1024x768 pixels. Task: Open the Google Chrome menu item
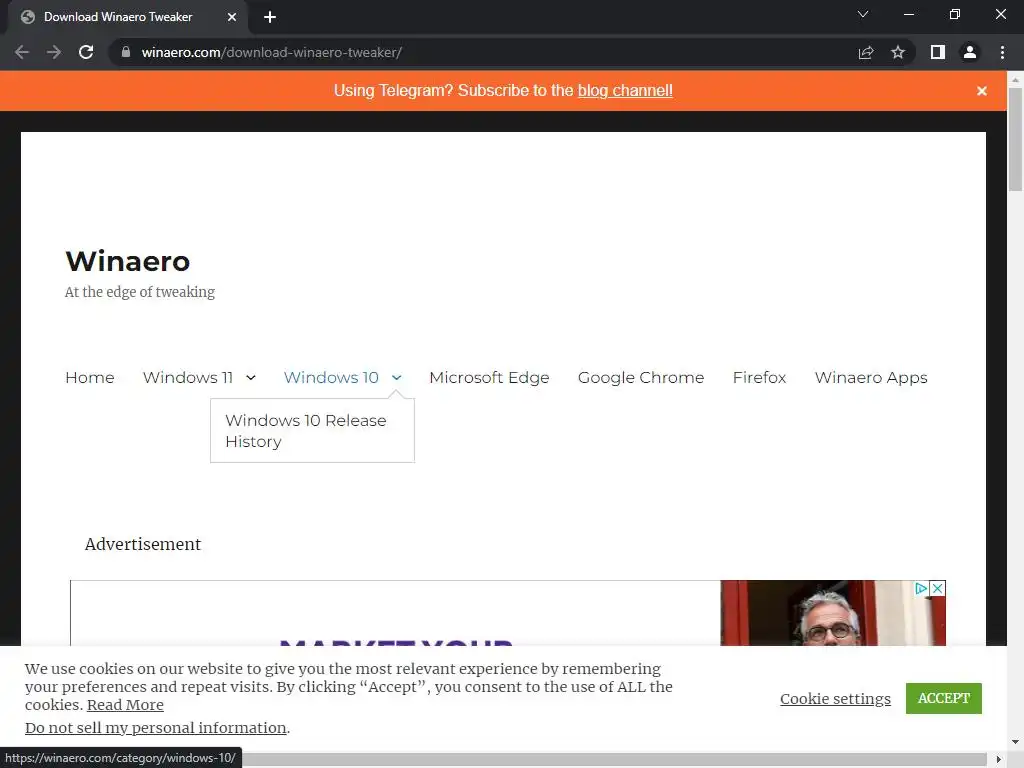pyautogui.click(x=641, y=377)
